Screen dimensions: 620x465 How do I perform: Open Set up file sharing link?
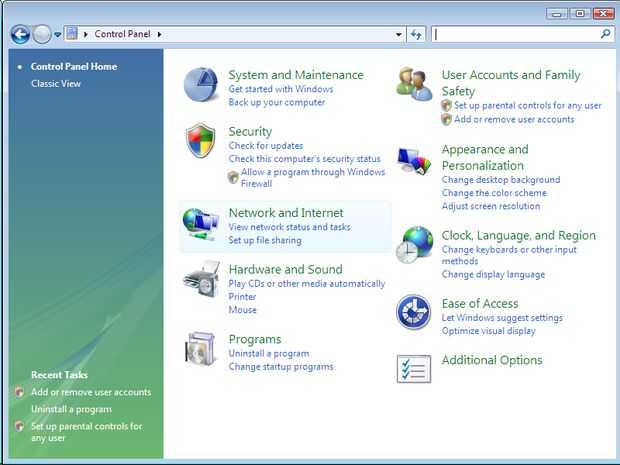pos(265,240)
